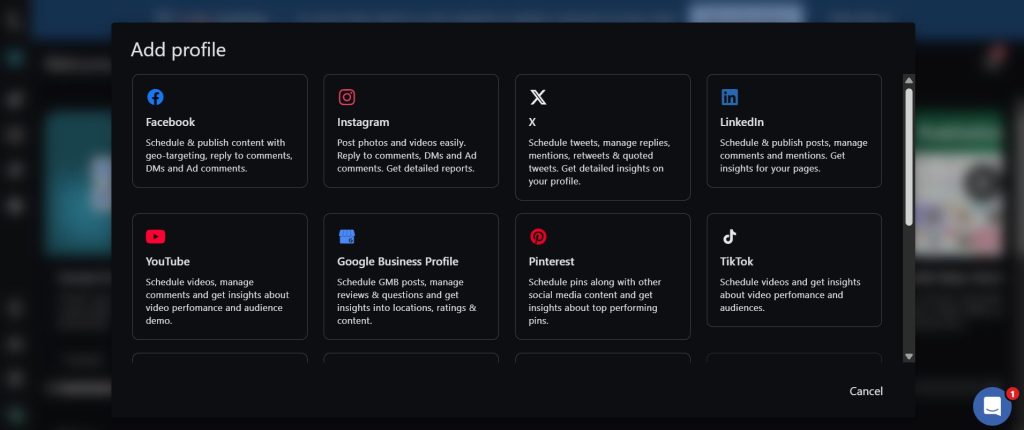This screenshot has width=1024, height=430.
Task: Click the TikTok logo icon
Action: [x=729, y=237]
